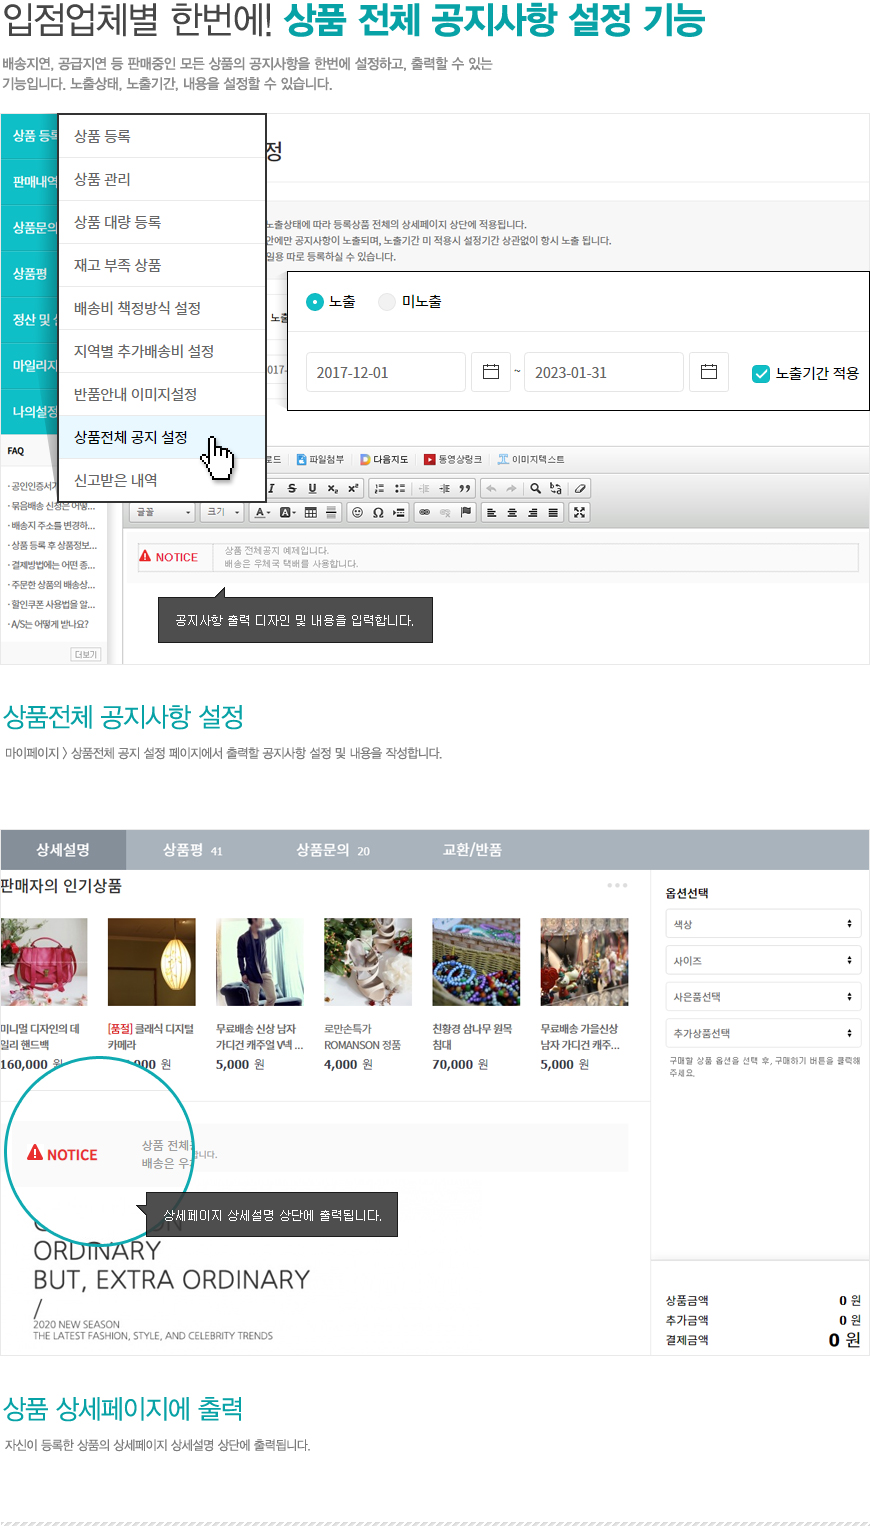Screen dimensions: 870x1528
Task: Click the 다음지도 map button
Action: tap(384, 459)
